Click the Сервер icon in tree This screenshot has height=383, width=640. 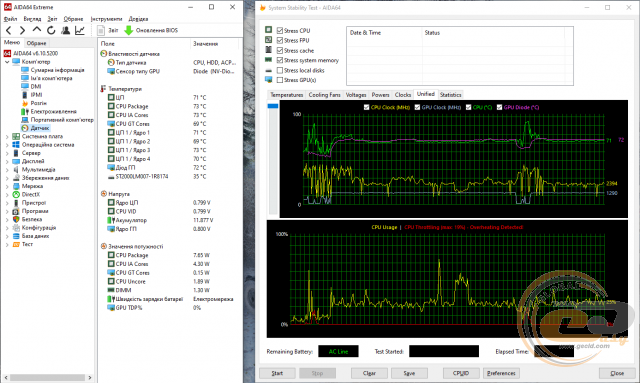coord(16,153)
